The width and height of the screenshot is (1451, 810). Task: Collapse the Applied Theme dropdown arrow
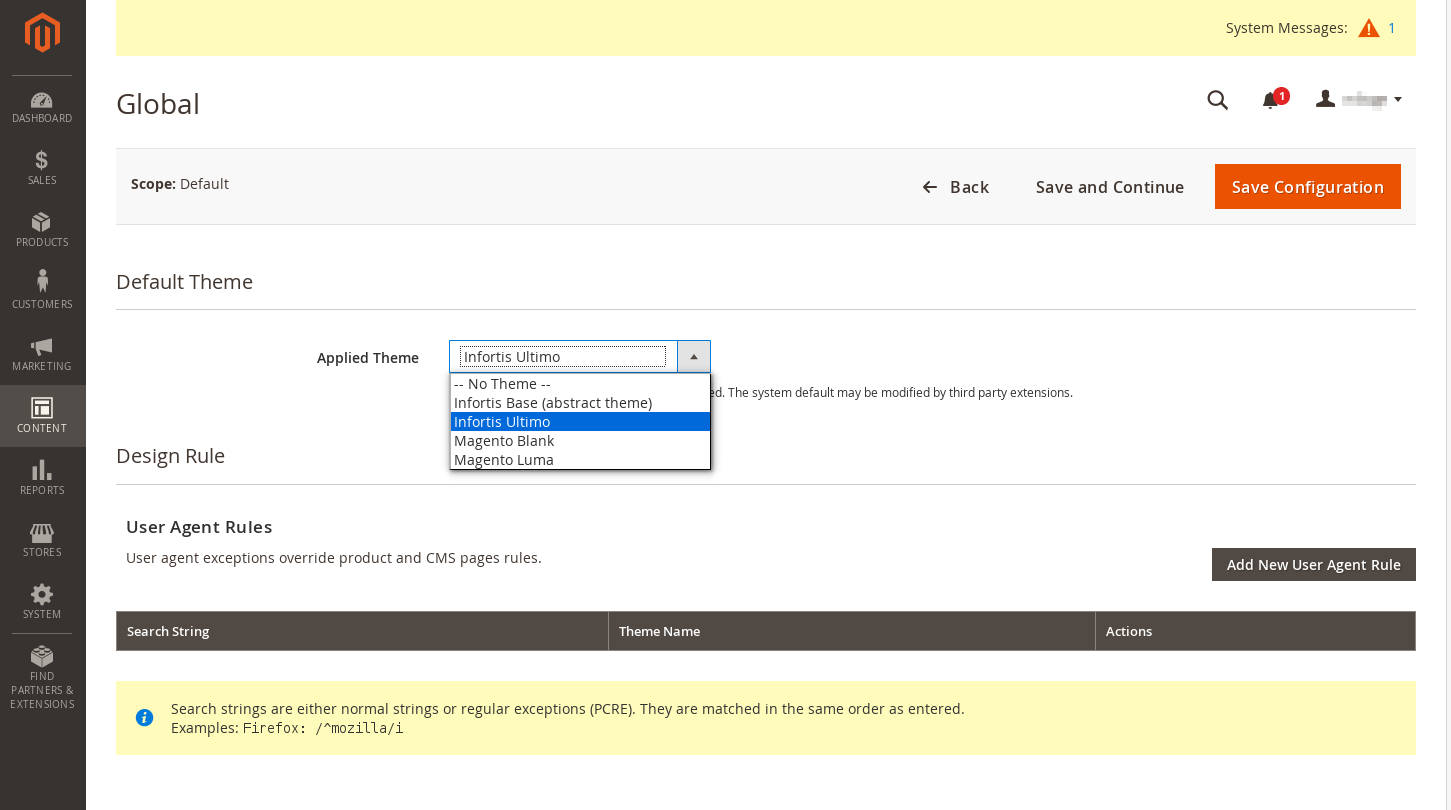coord(694,357)
